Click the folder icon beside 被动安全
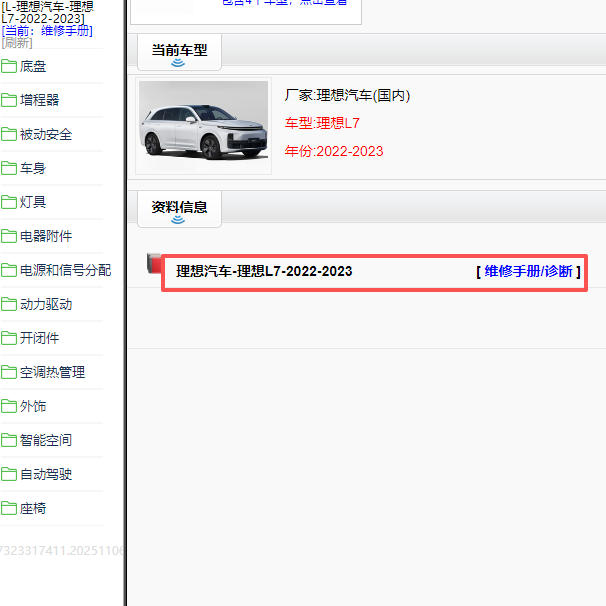Screen dimensions: 606x606 click(x=9, y=134)
